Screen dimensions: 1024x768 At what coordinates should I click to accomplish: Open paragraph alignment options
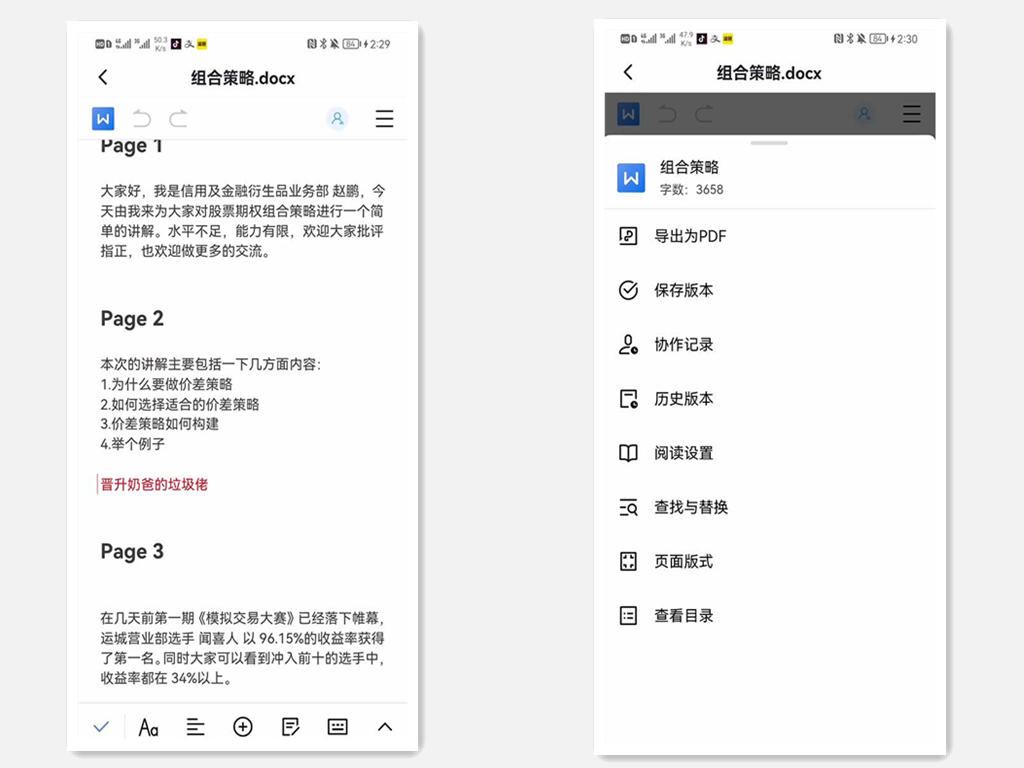[x=195, y=727]
